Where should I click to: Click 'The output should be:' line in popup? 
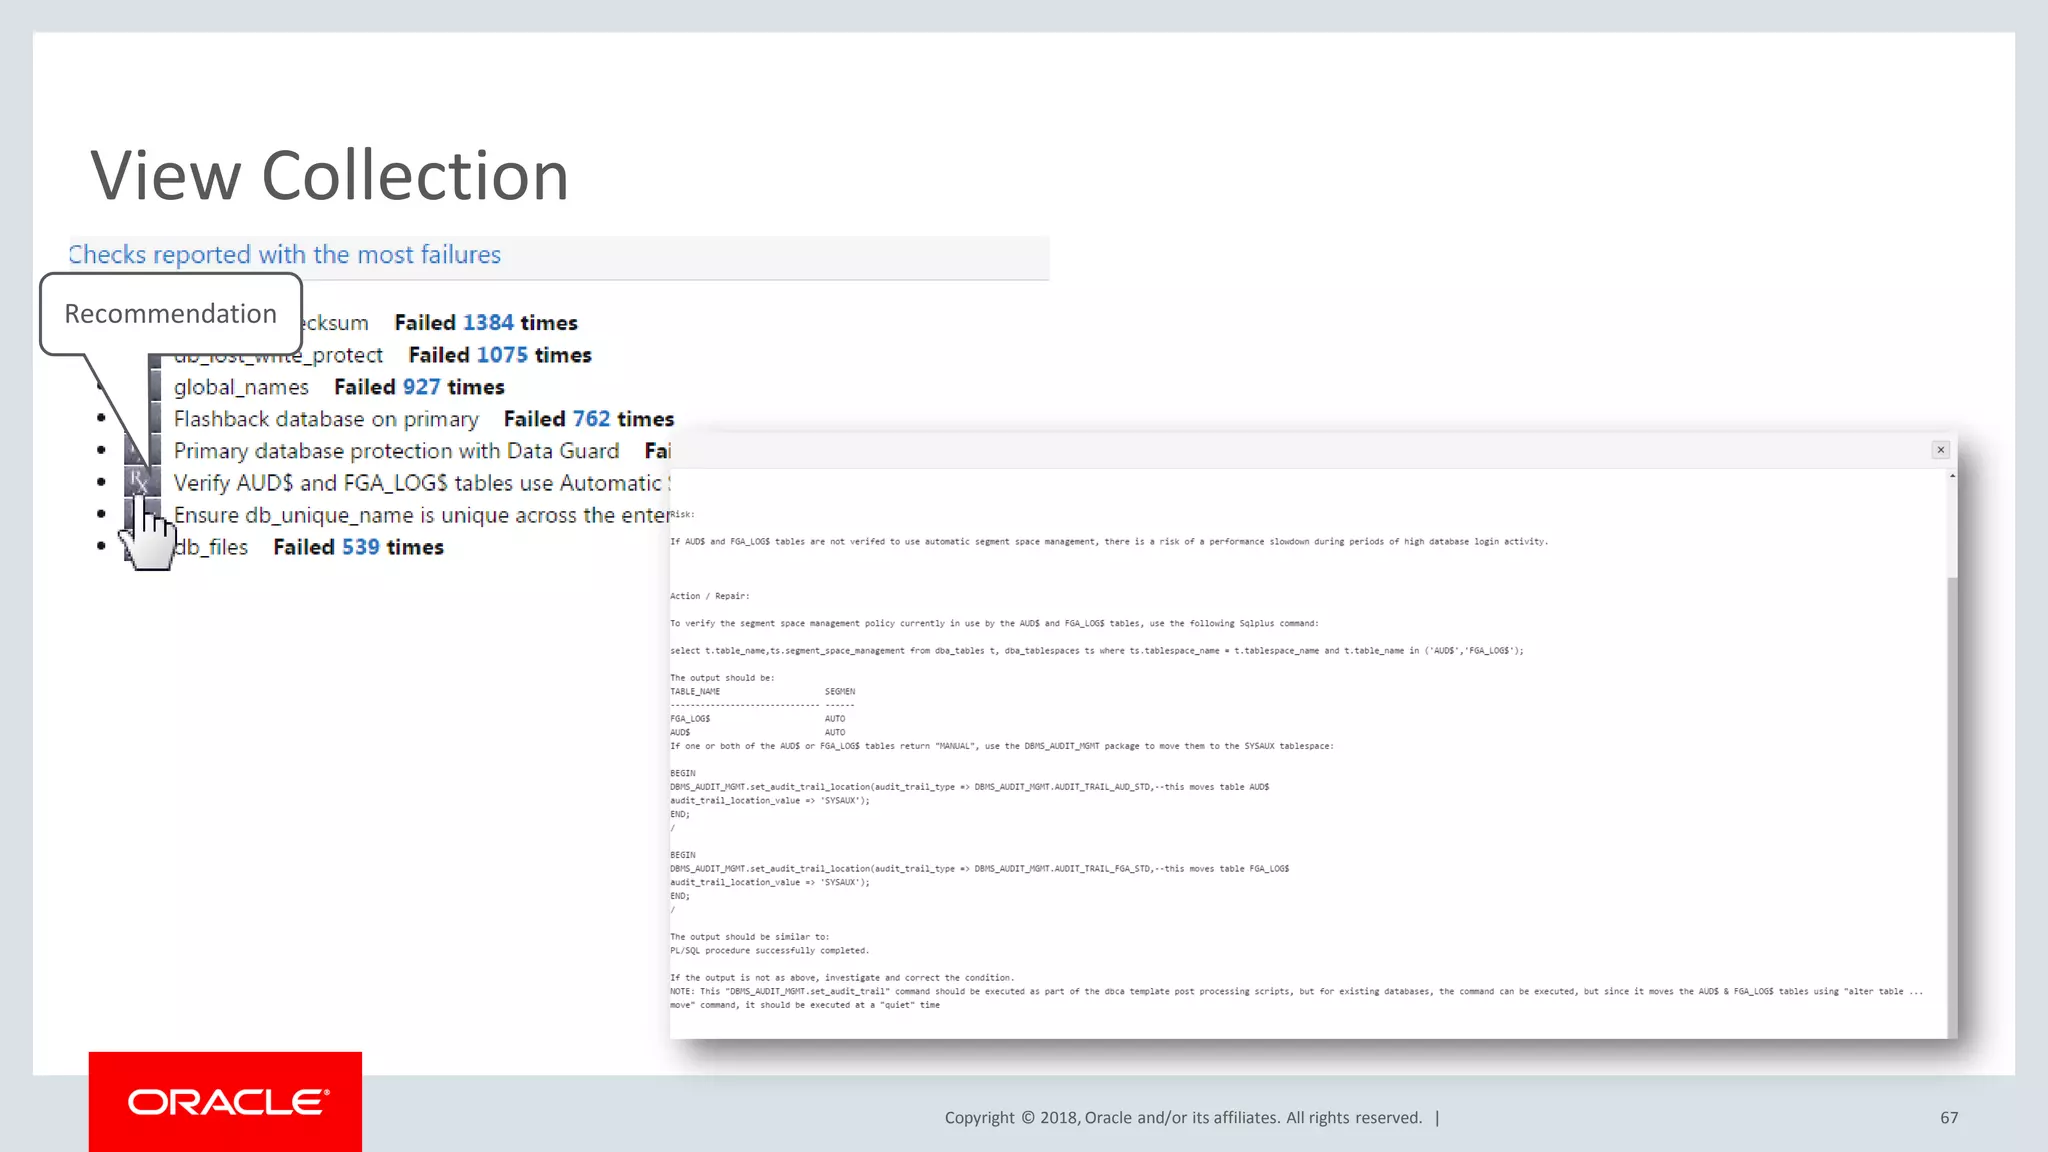tap(722, 678)
